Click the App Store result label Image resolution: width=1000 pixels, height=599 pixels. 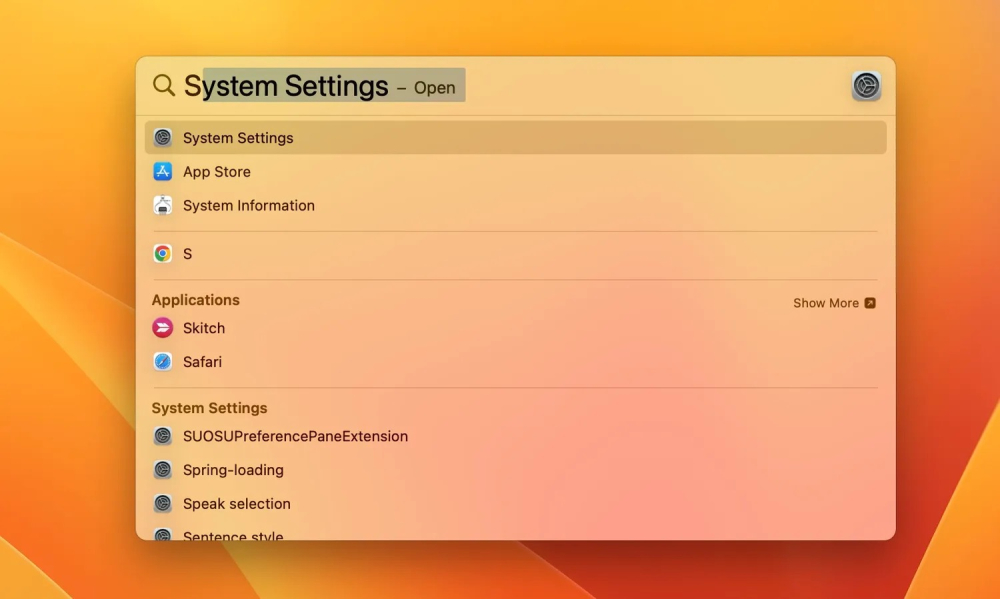pos(217,172)
